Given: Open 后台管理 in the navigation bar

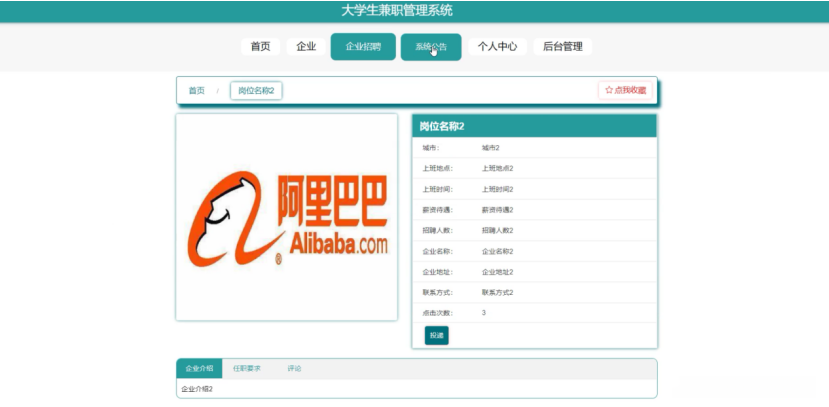Looking at the screenshot, I should 563,47.
